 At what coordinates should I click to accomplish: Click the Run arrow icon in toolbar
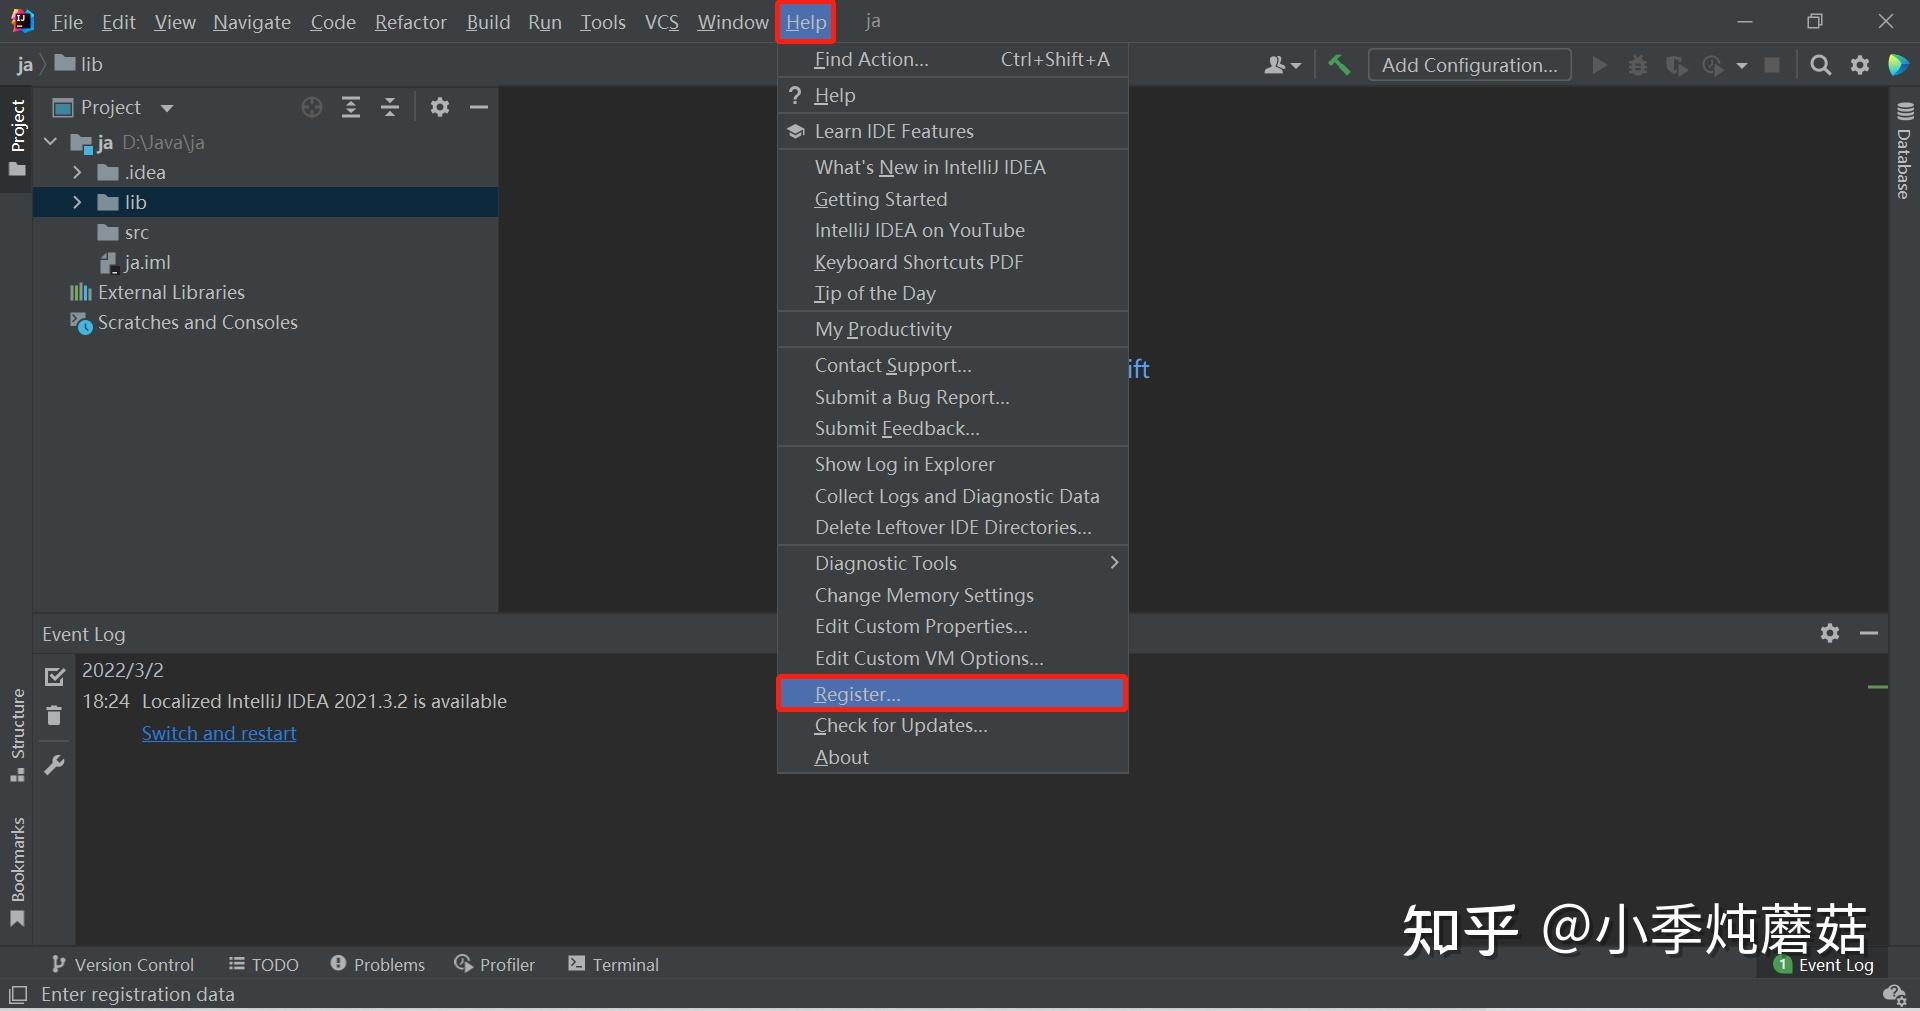(1599, 65)
